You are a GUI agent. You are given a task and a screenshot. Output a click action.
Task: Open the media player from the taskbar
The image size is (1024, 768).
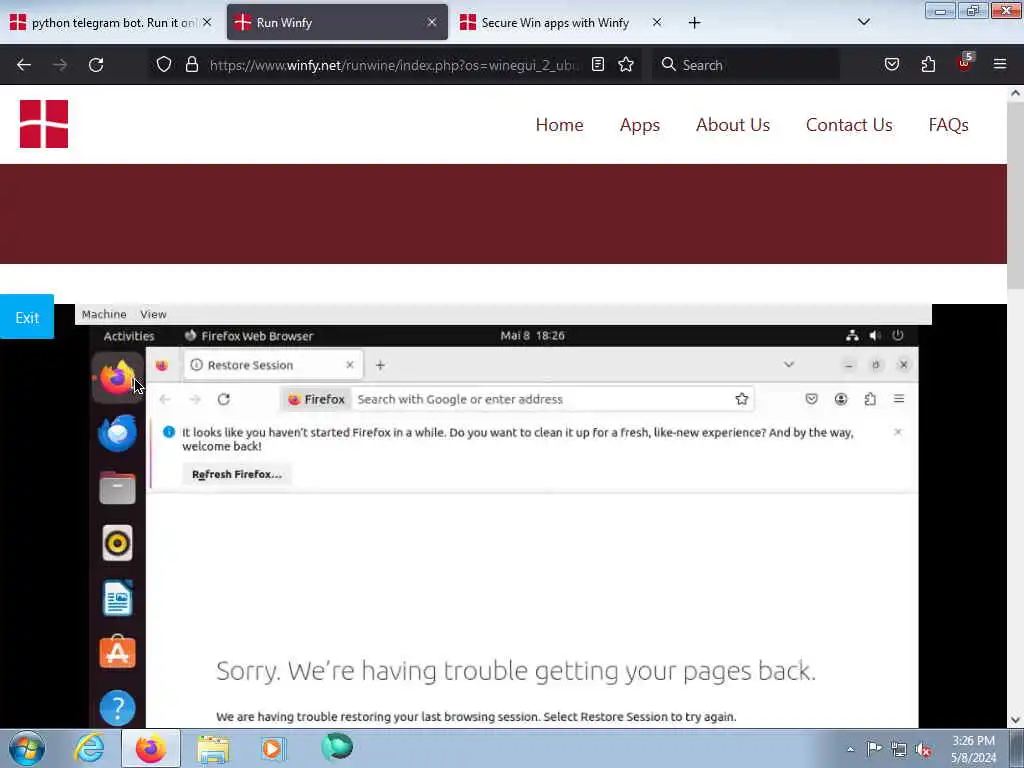[273, 748]
